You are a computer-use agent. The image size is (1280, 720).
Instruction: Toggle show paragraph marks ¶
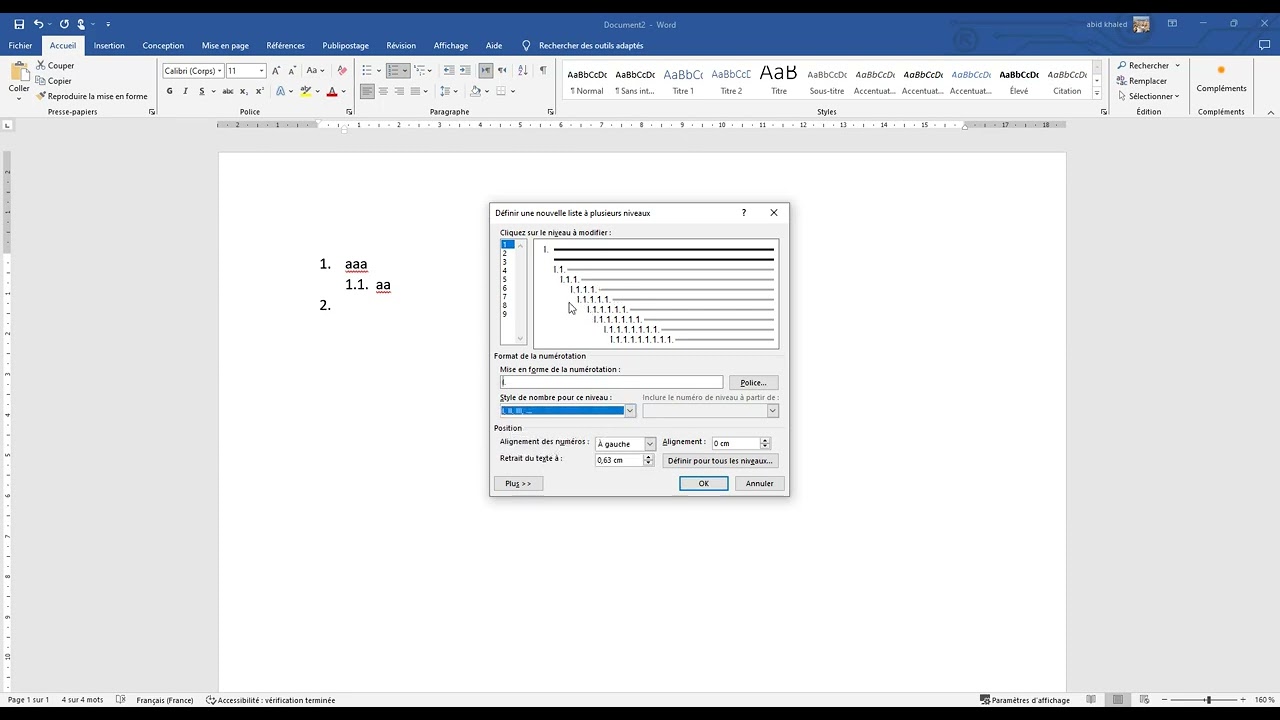coord(543,71)
